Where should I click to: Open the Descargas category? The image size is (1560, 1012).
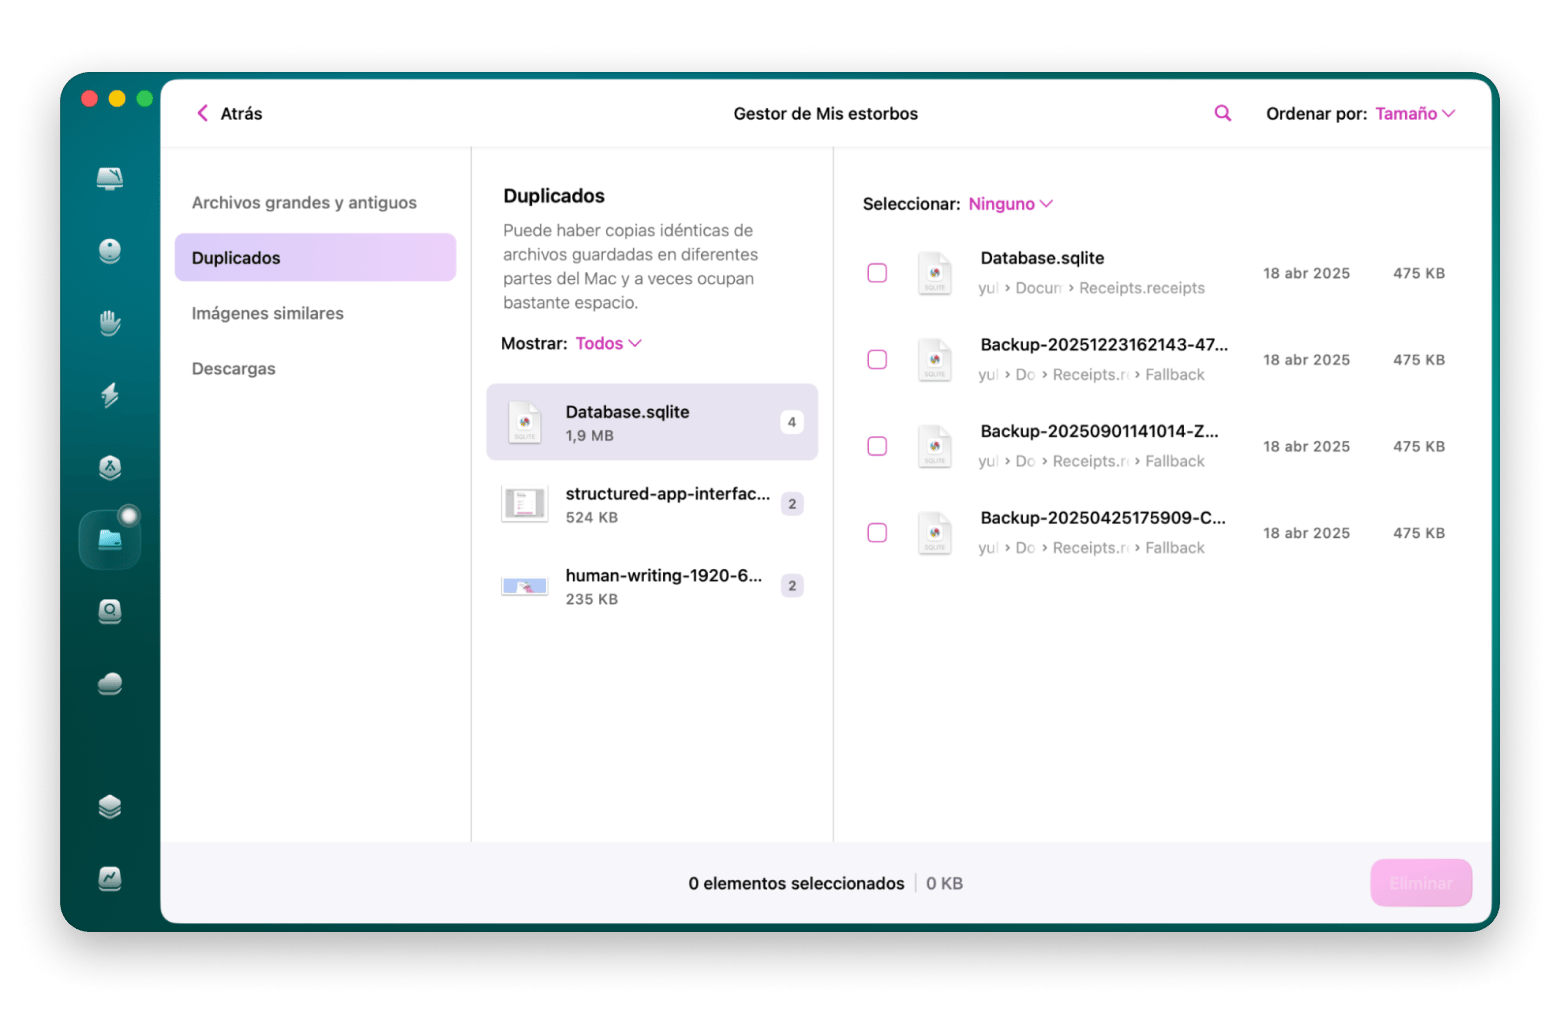pyautogui.click(x=234, y=369)
